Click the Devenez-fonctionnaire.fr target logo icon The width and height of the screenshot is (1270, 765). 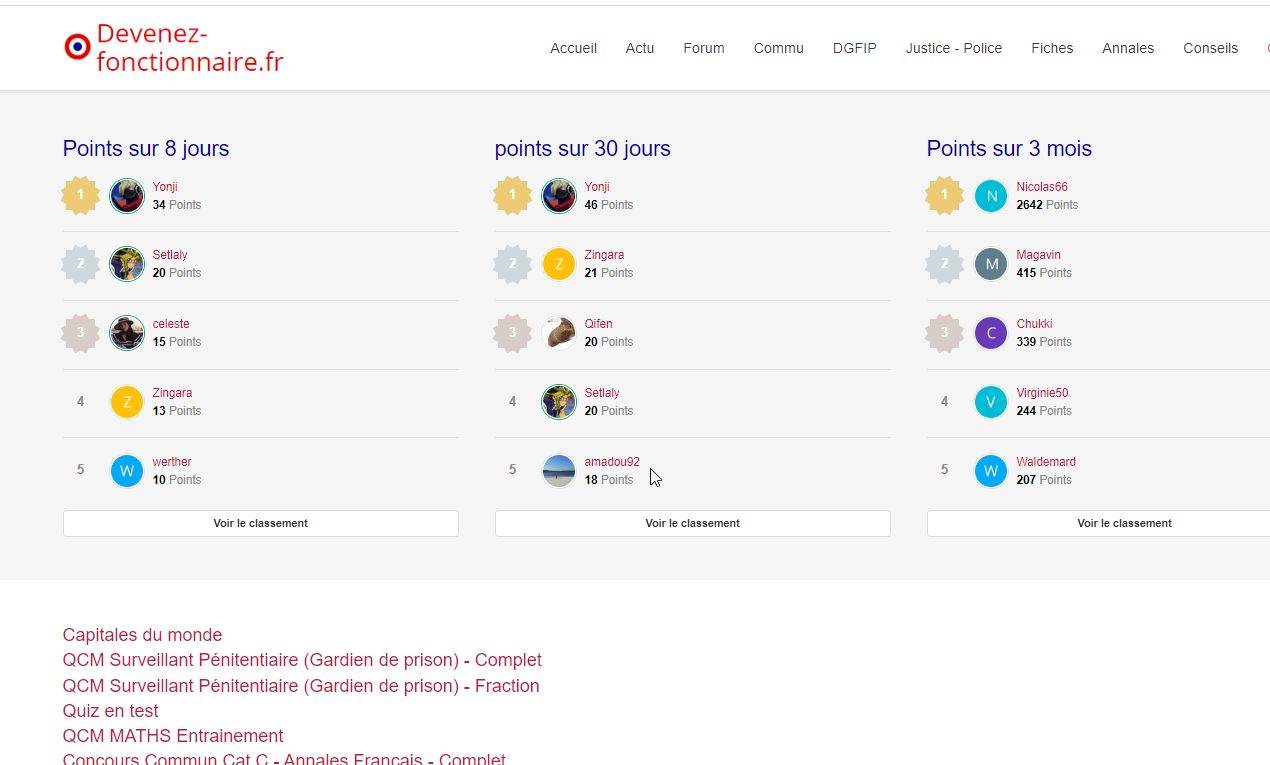pyautogui.click(x=77, y=47)
